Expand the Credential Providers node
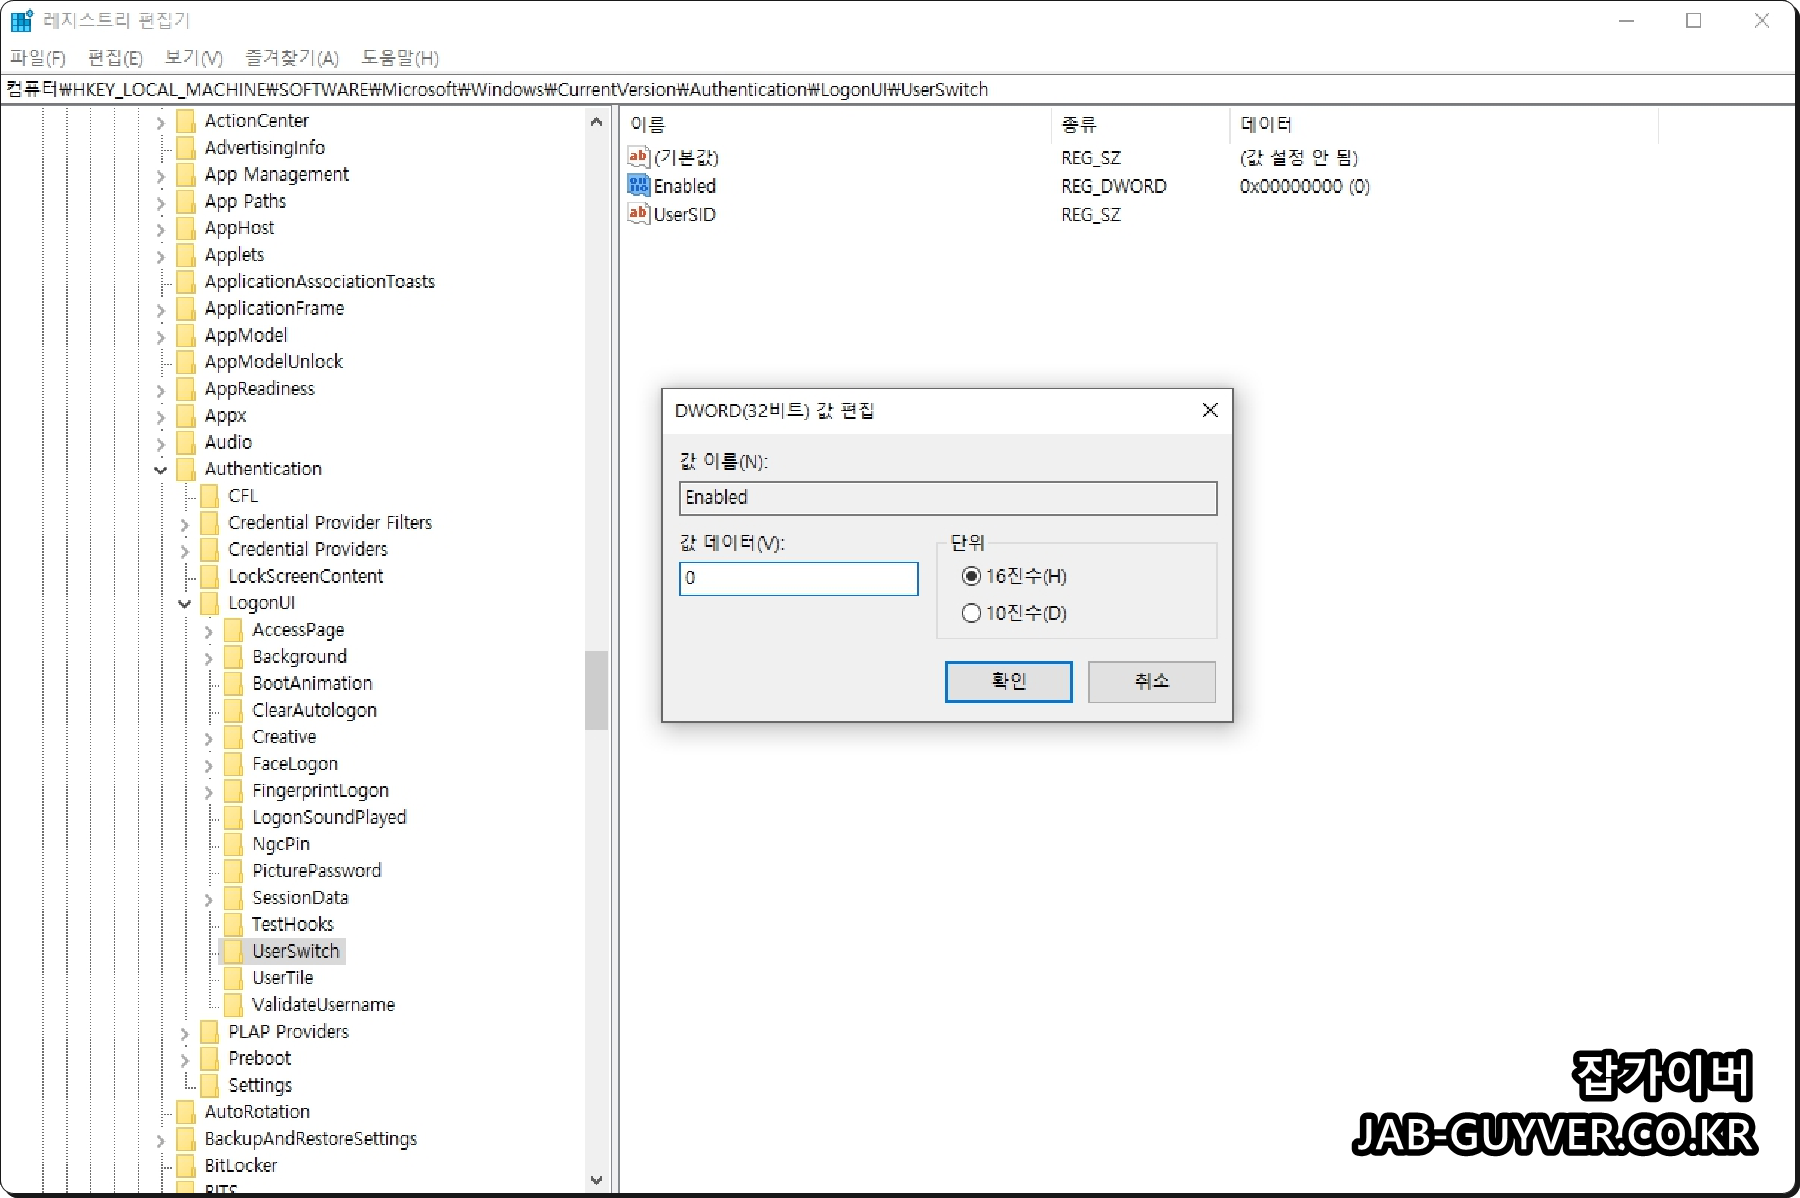1800x1198 pixels. 184,550
